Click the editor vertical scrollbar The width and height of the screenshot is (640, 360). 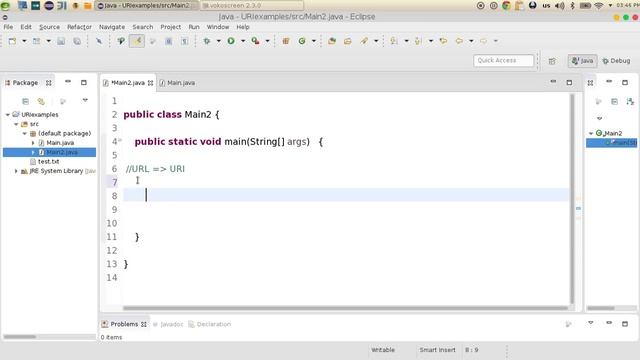point(572,199)
